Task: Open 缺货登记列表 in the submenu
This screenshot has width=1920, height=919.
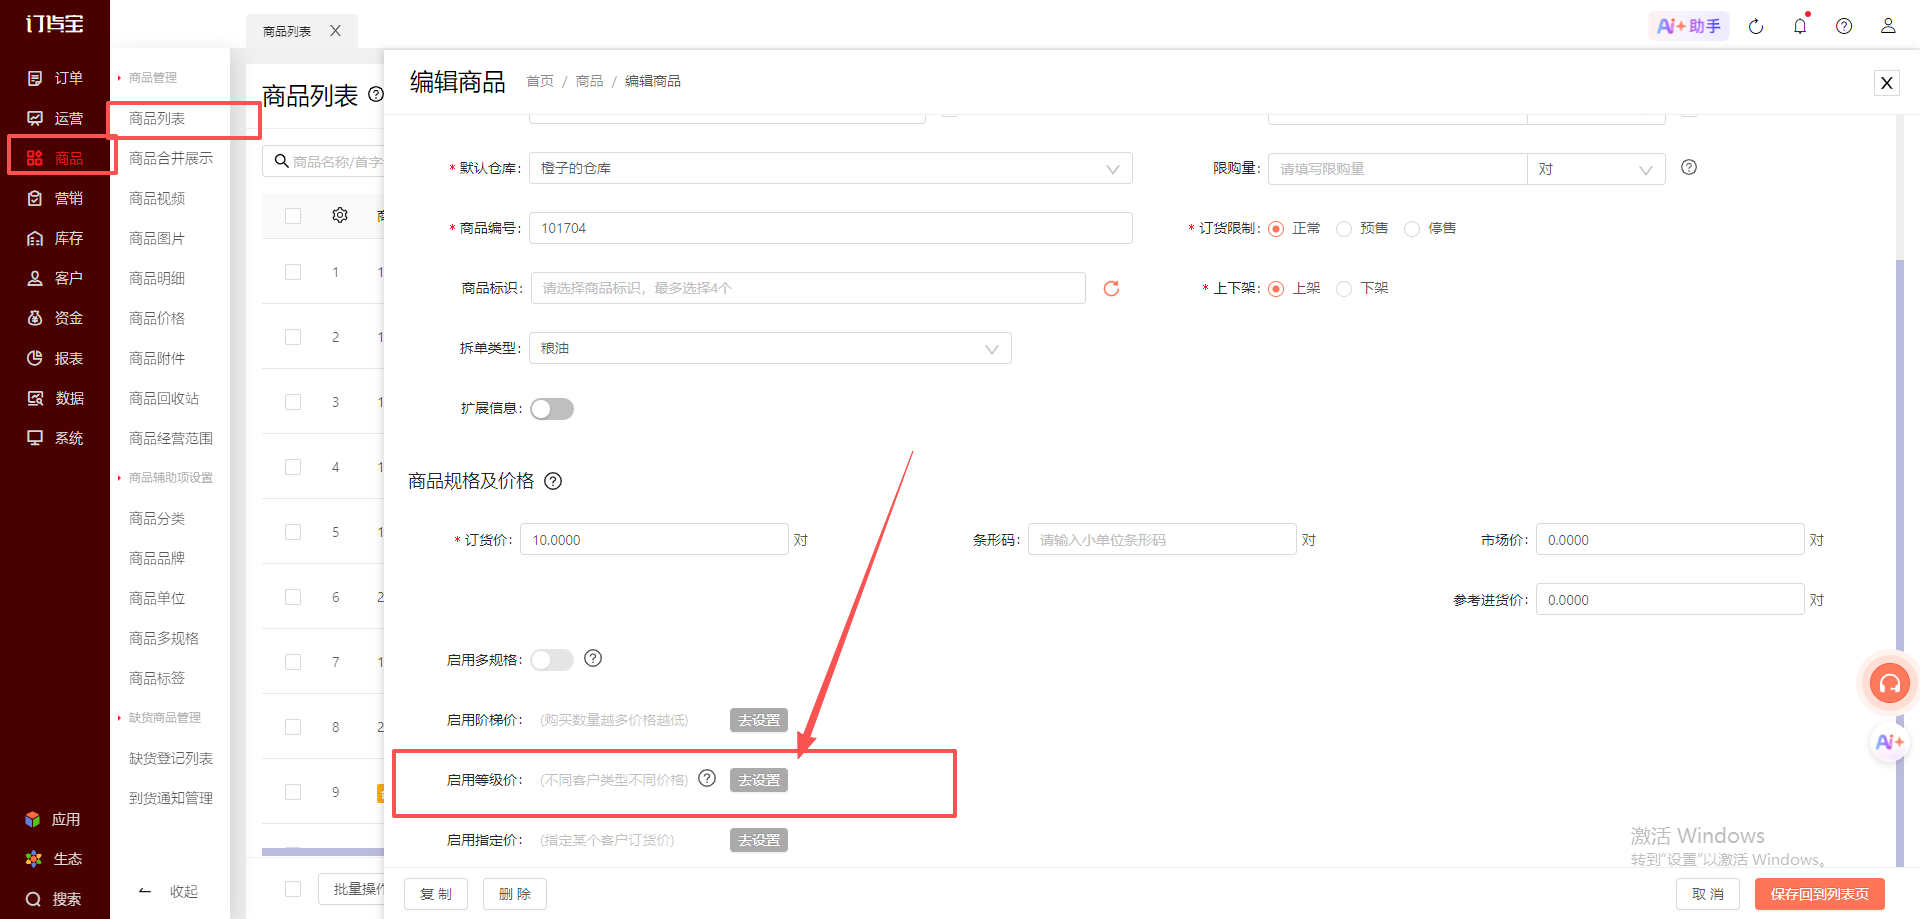Action: [x=171, y=758]
